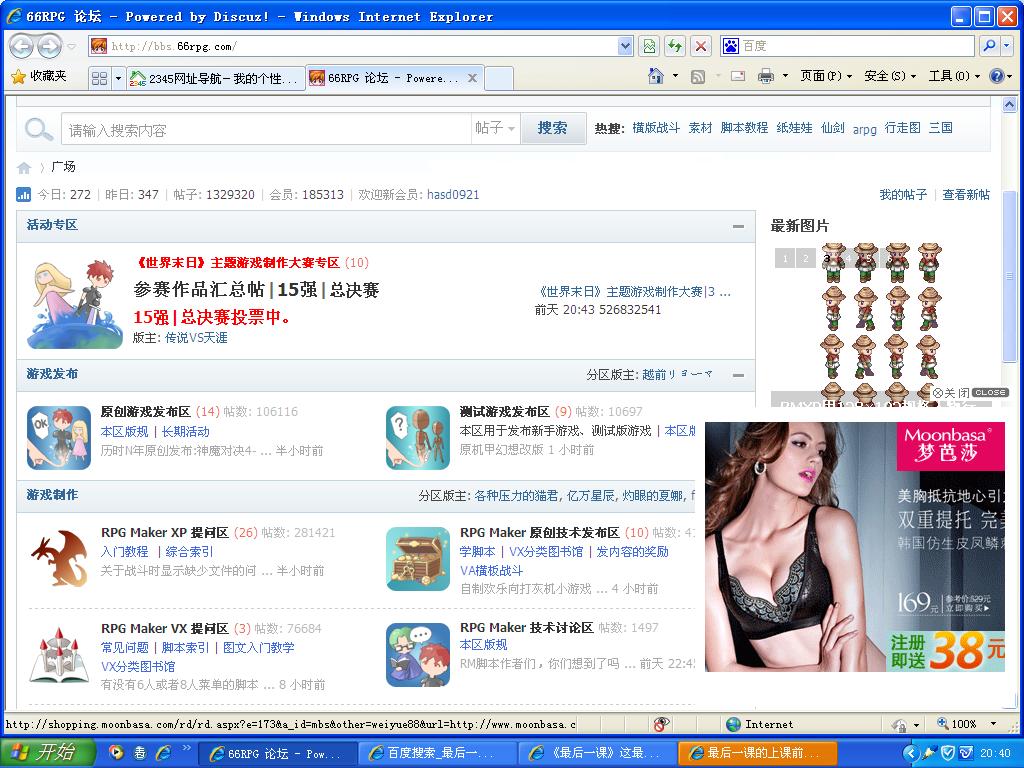Click the 横版战斗 hot search link

(x=656, y=128)
